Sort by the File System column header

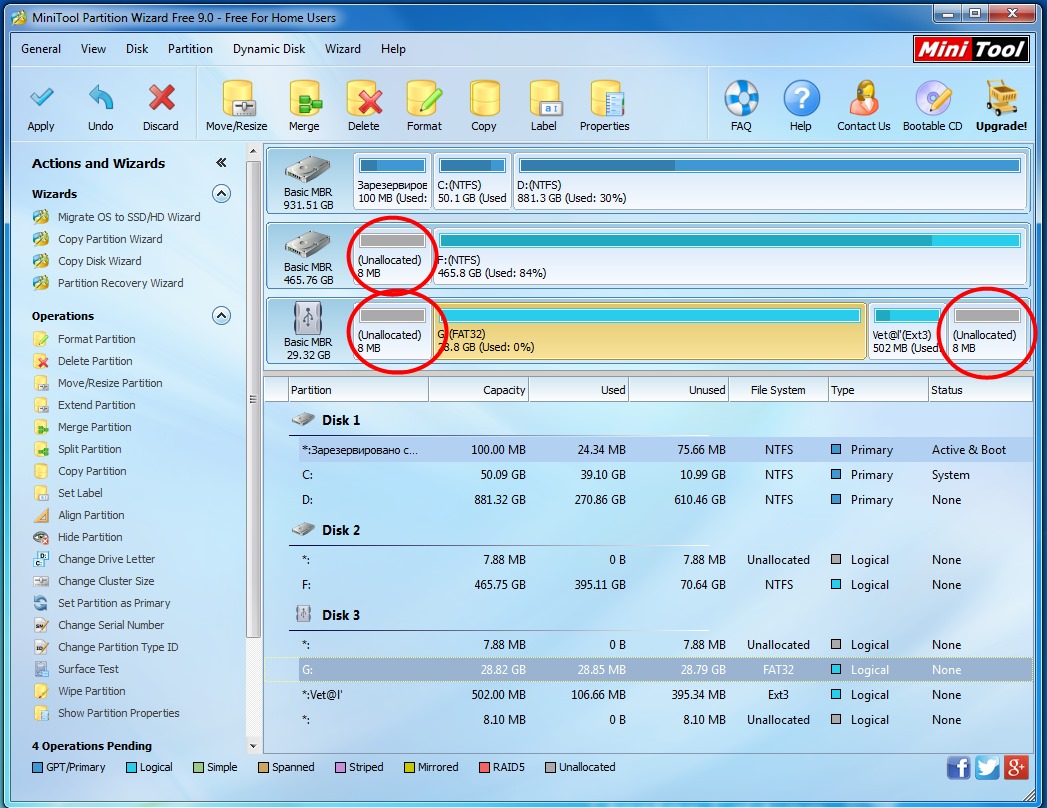(778, 390)
